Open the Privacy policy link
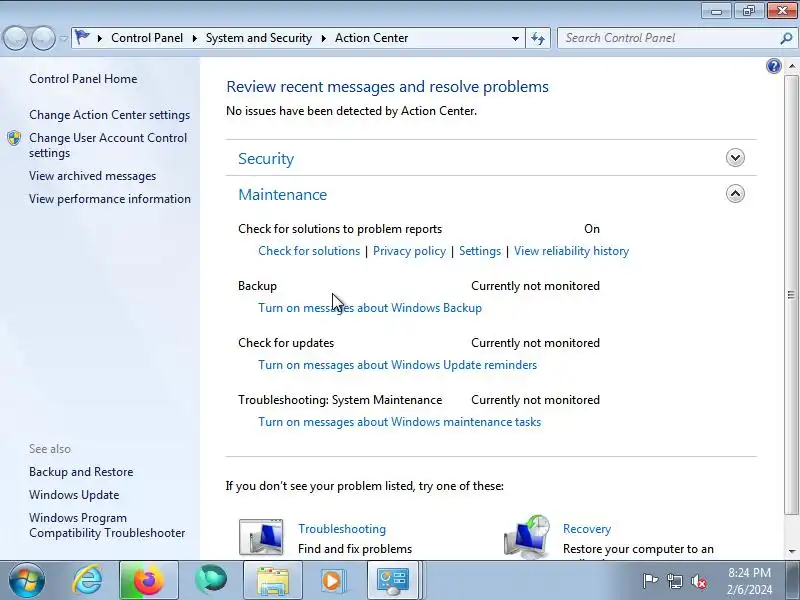The height and width of the screenshot is (600, 800). (x=409, y=251)
